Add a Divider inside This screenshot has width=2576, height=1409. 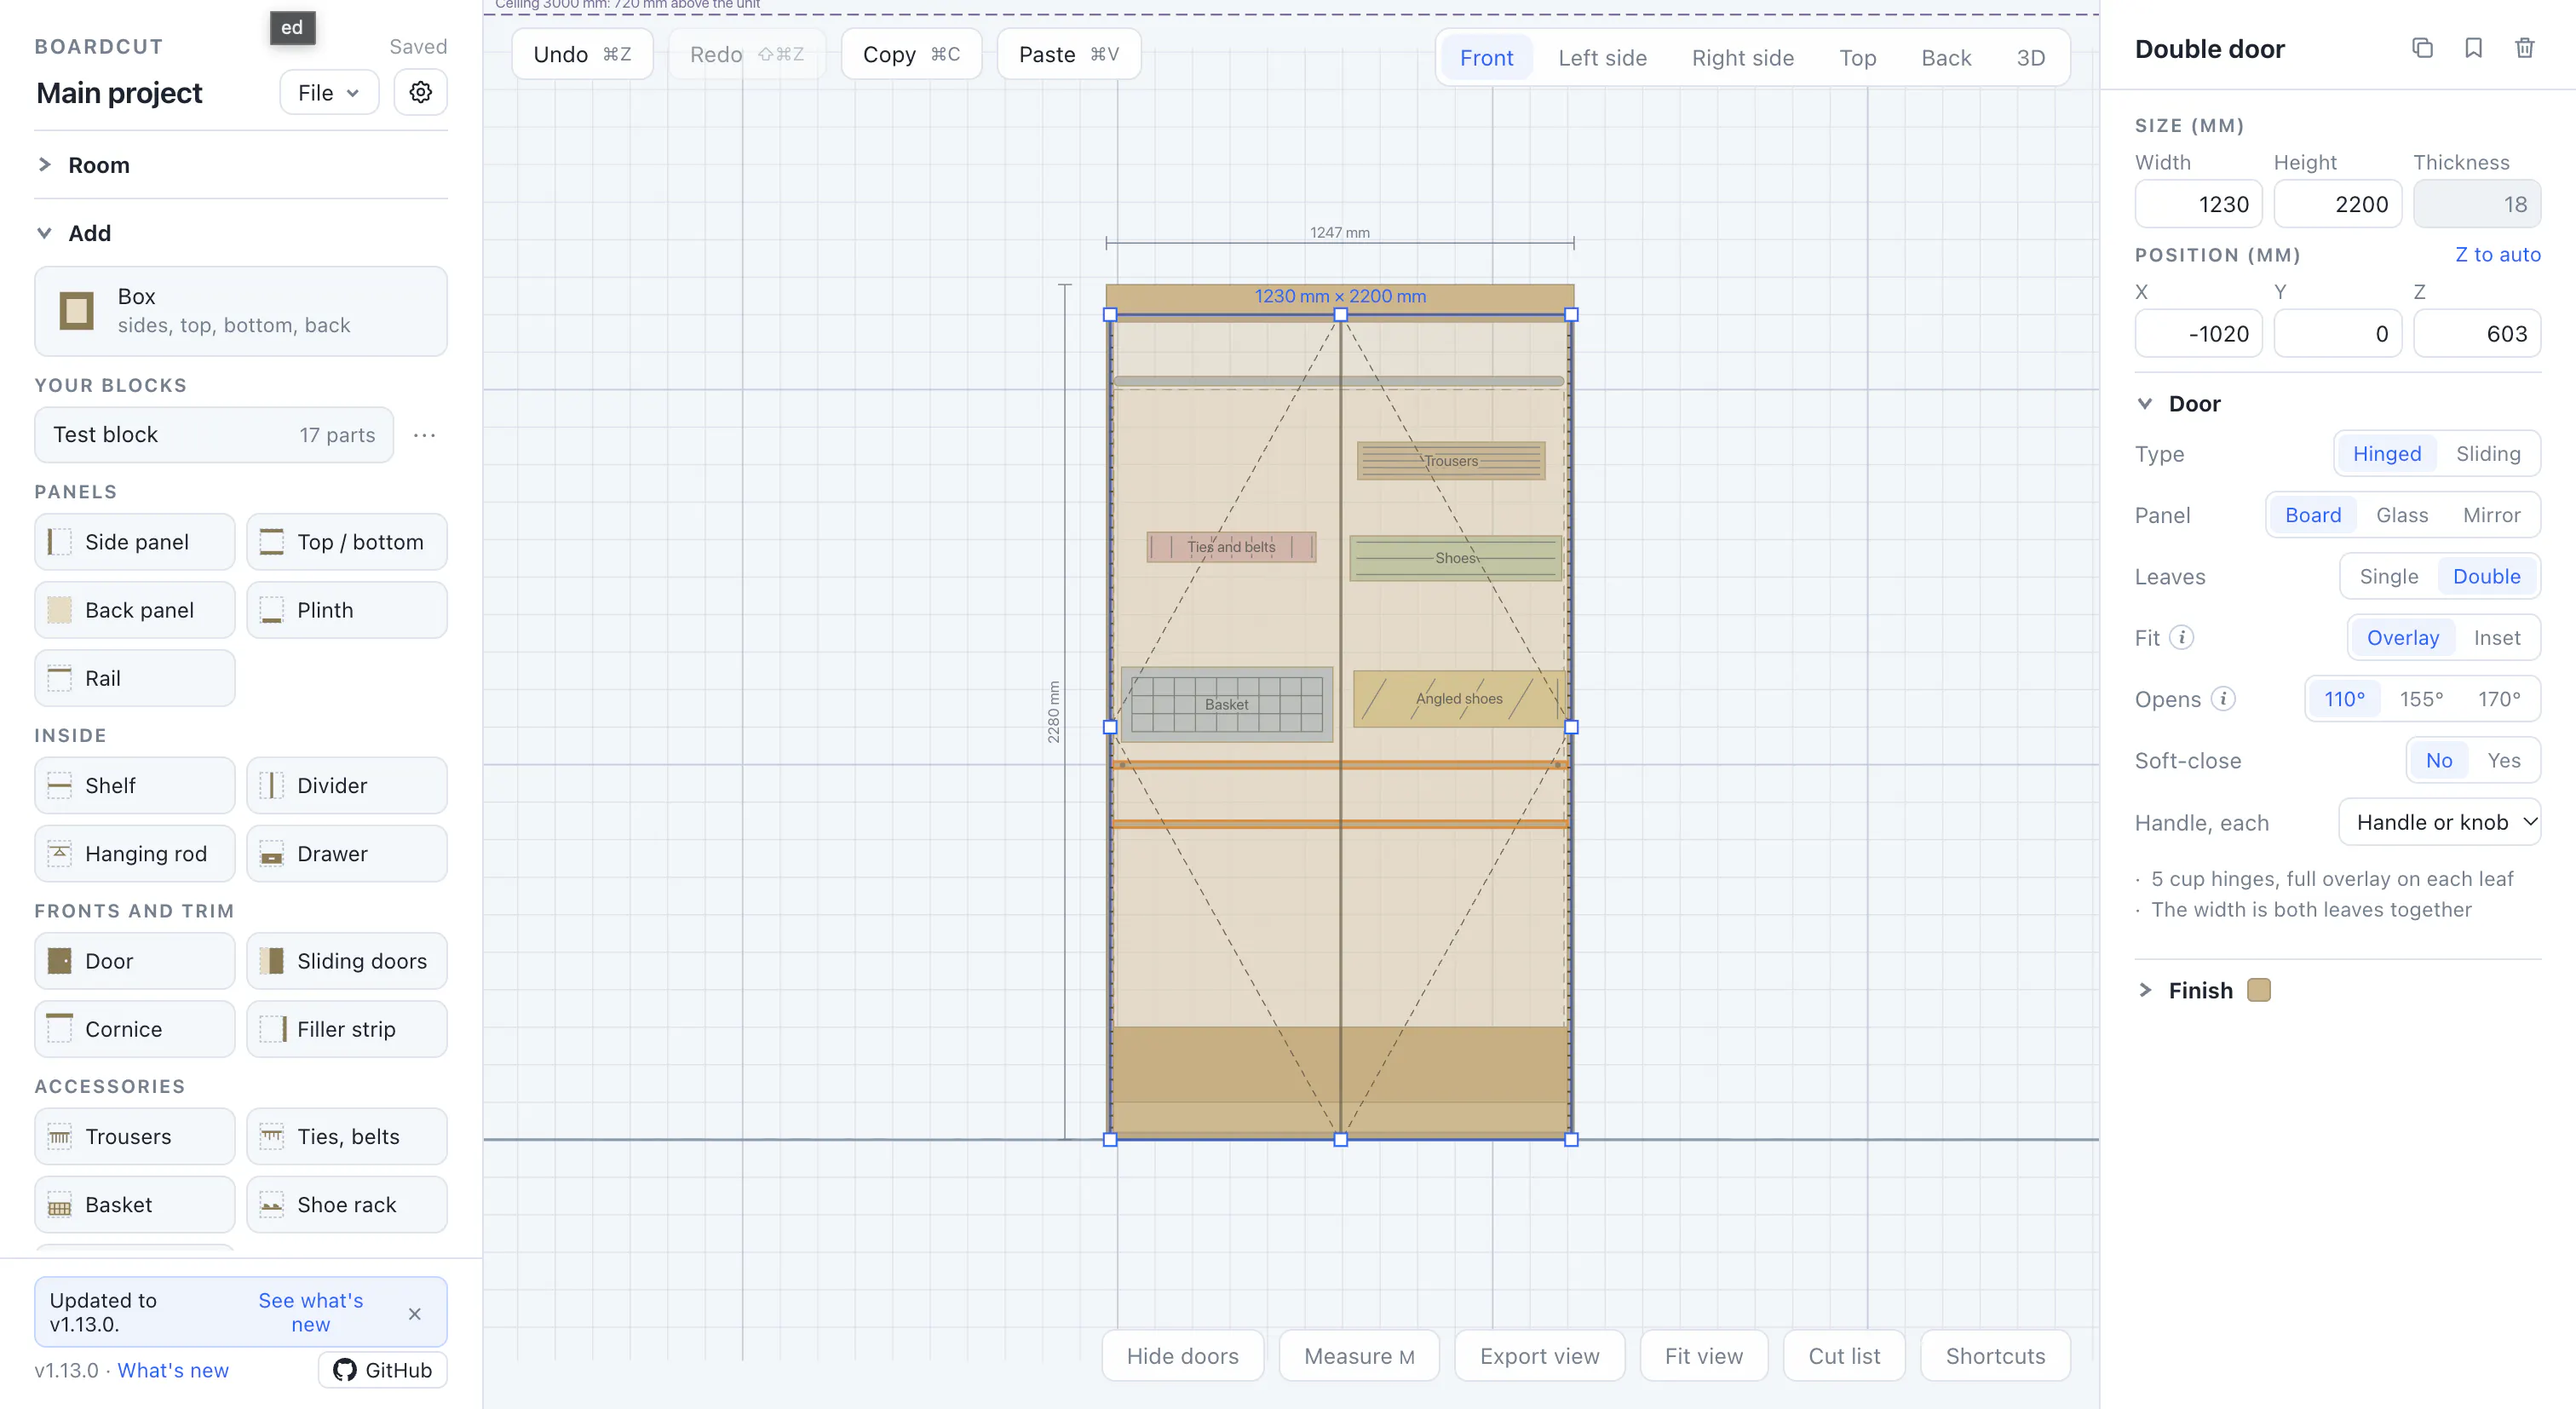347,786
